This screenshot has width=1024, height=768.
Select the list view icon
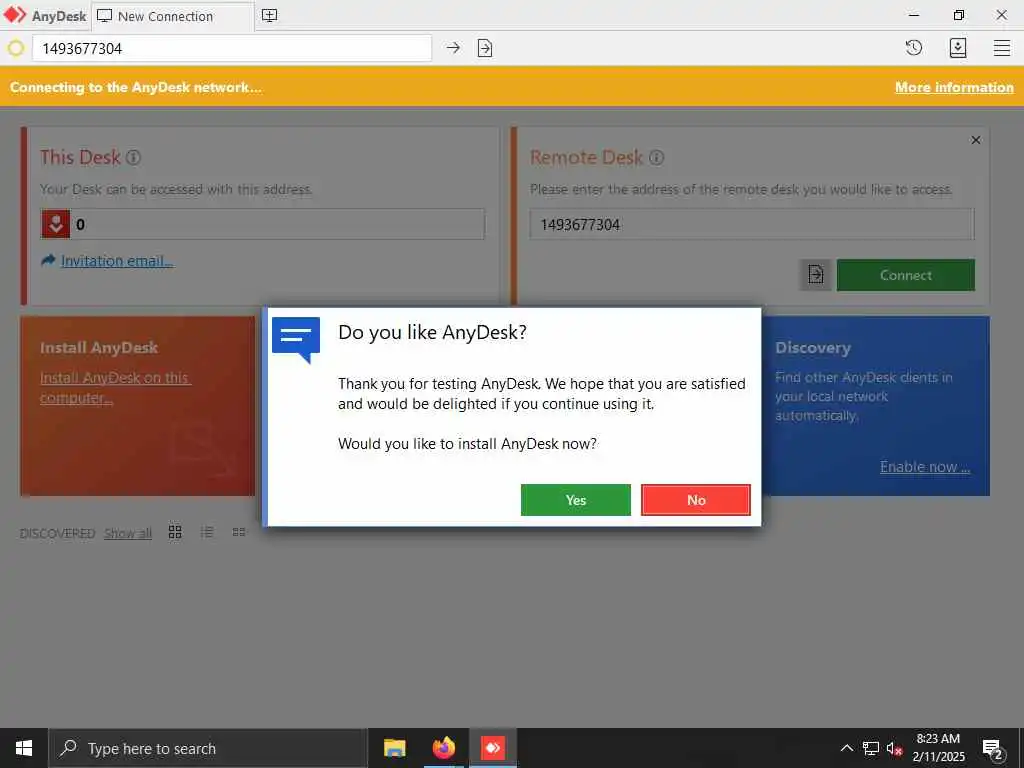(207, 532)
